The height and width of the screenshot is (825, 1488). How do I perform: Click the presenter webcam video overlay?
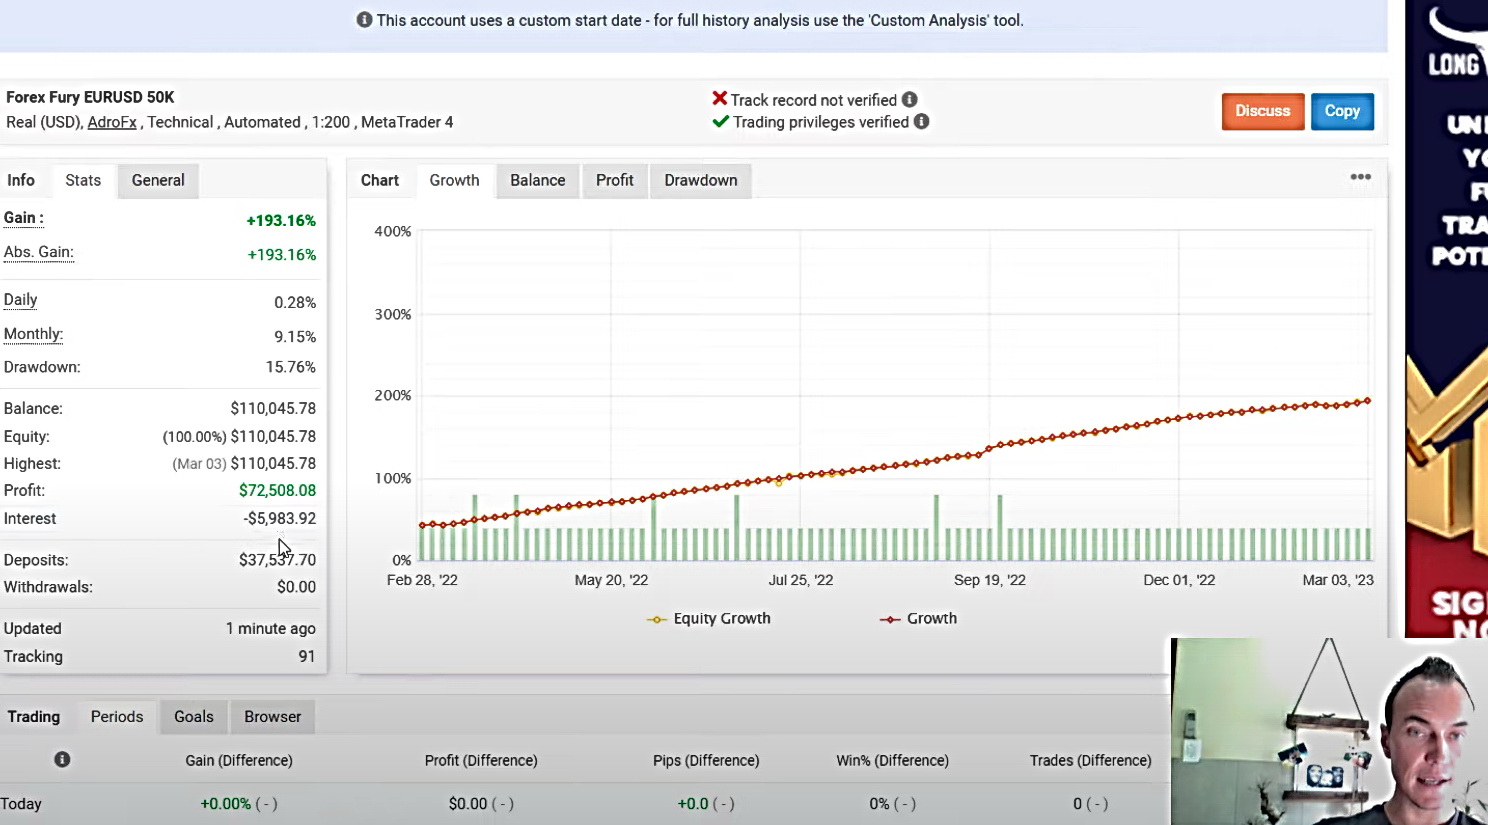[1329, 731]
